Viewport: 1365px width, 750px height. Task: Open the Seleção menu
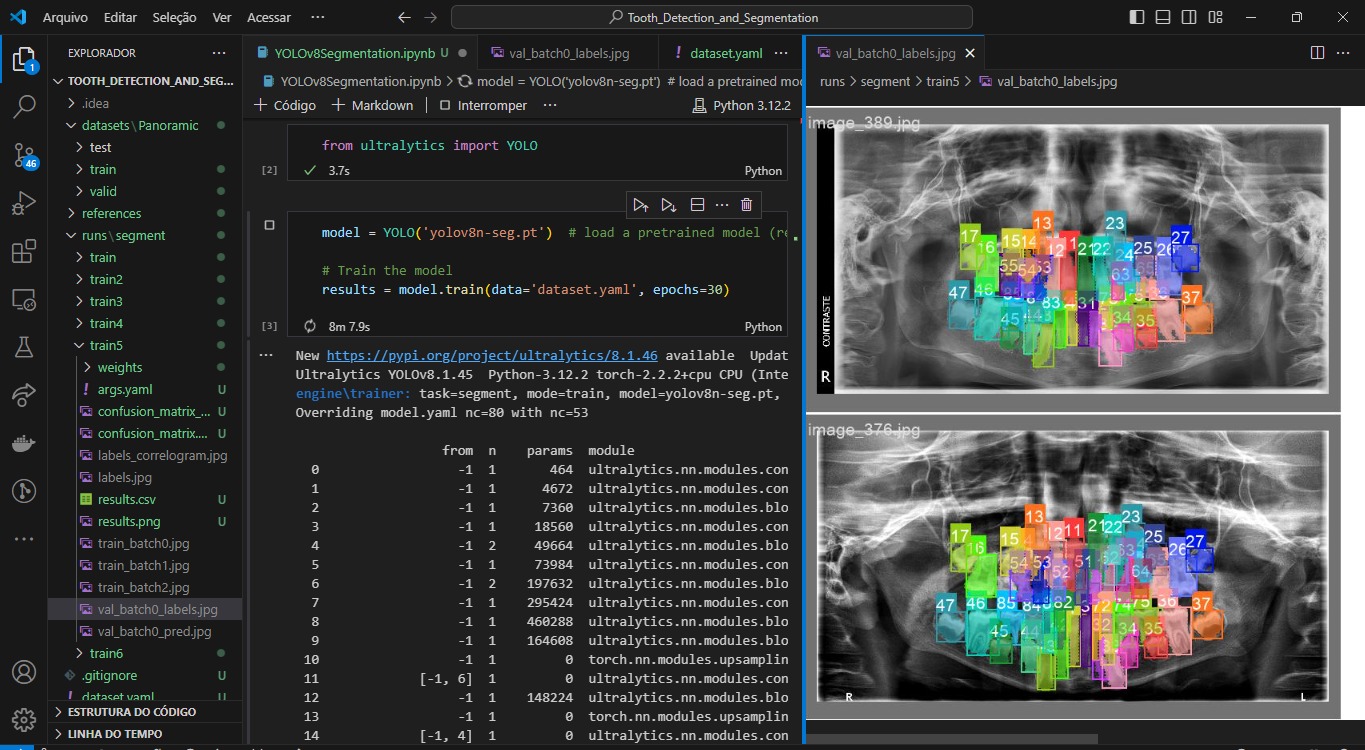[x=174, y=17]
